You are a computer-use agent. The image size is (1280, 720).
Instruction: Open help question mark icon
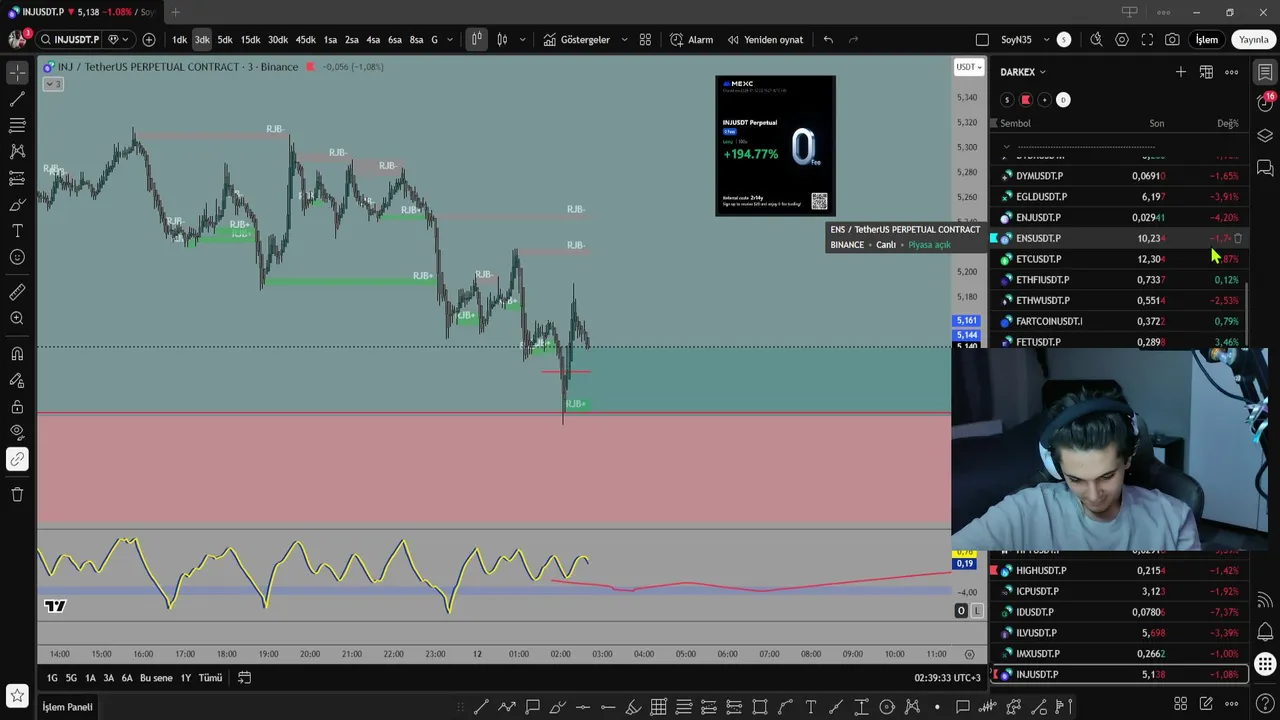click(x=1265, y=704)
